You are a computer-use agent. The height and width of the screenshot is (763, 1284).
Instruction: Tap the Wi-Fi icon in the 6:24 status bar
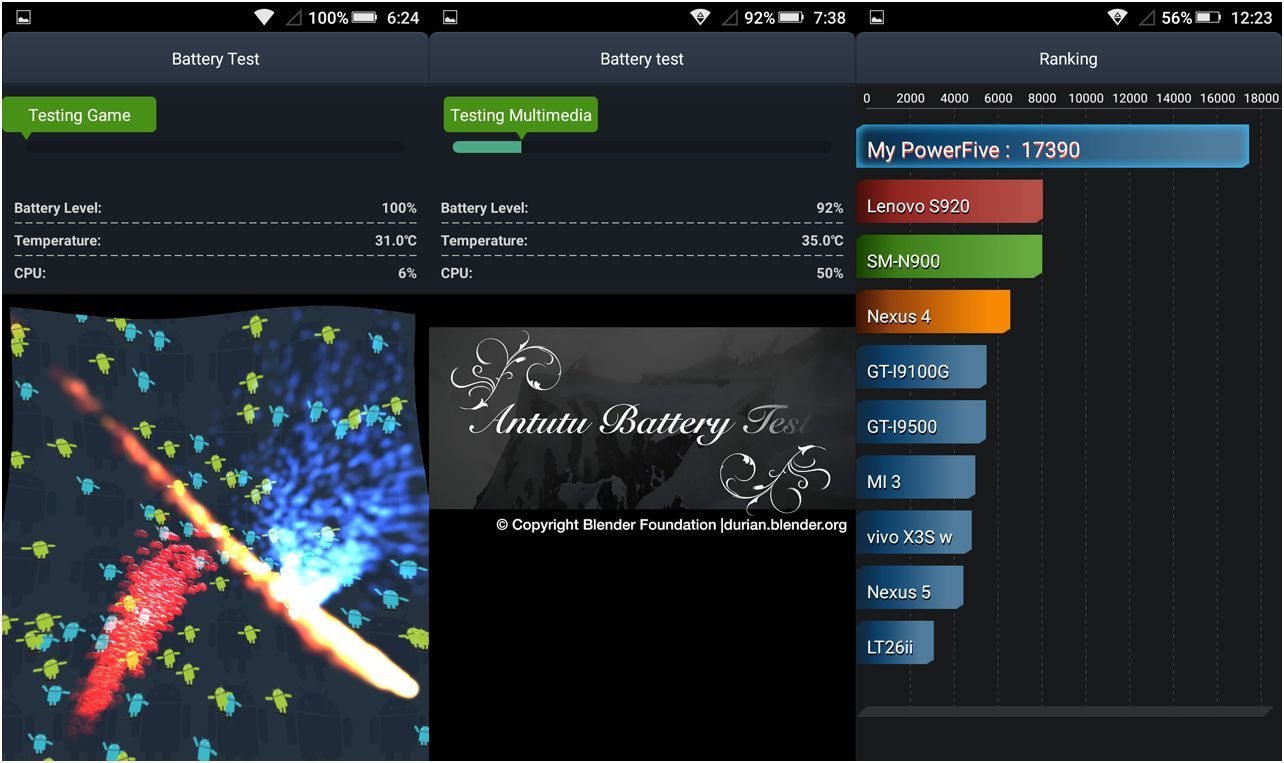point(264,18)
